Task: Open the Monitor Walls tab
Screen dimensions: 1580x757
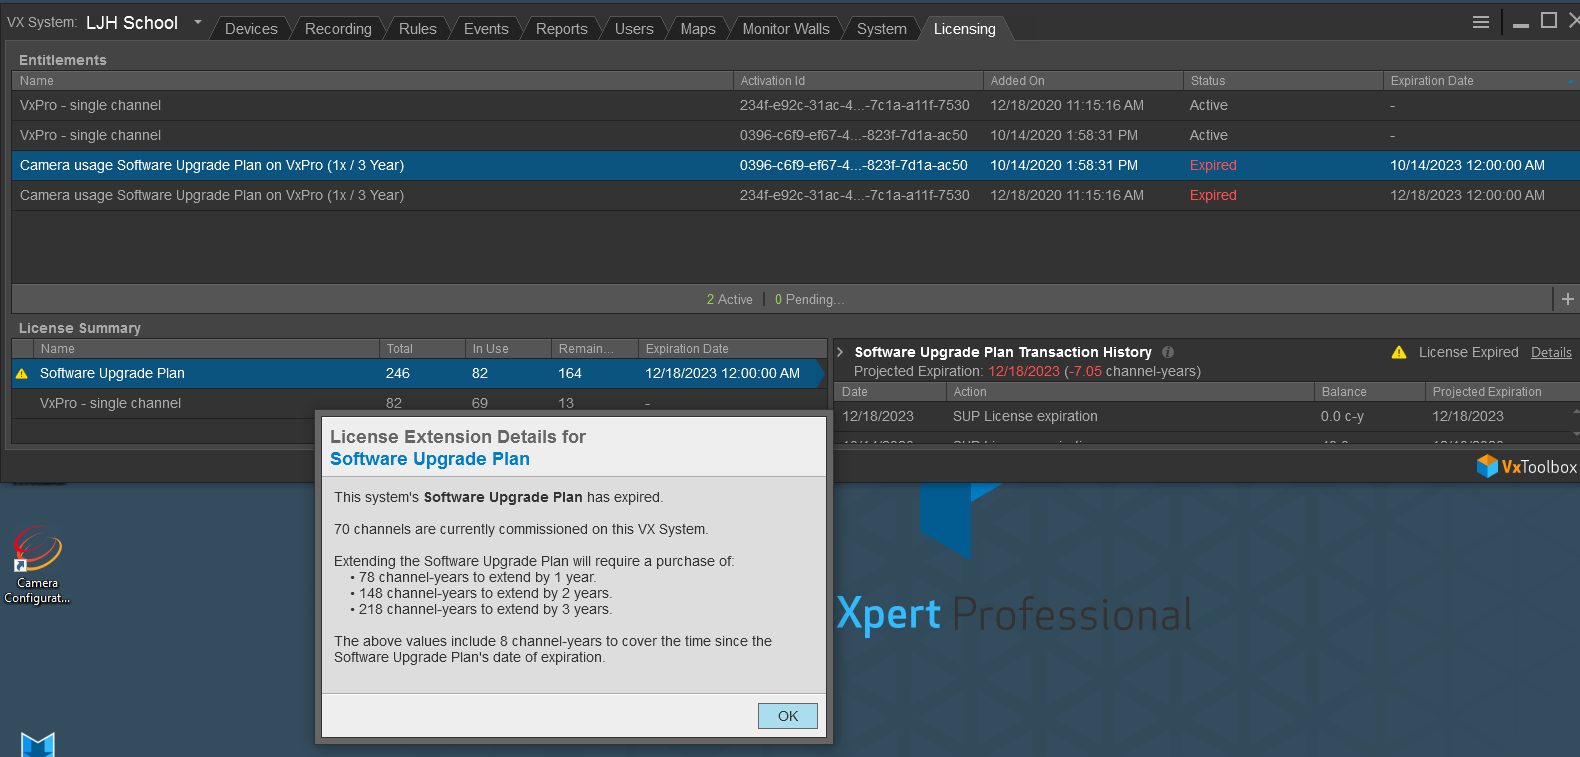Action: pos(786,29)
